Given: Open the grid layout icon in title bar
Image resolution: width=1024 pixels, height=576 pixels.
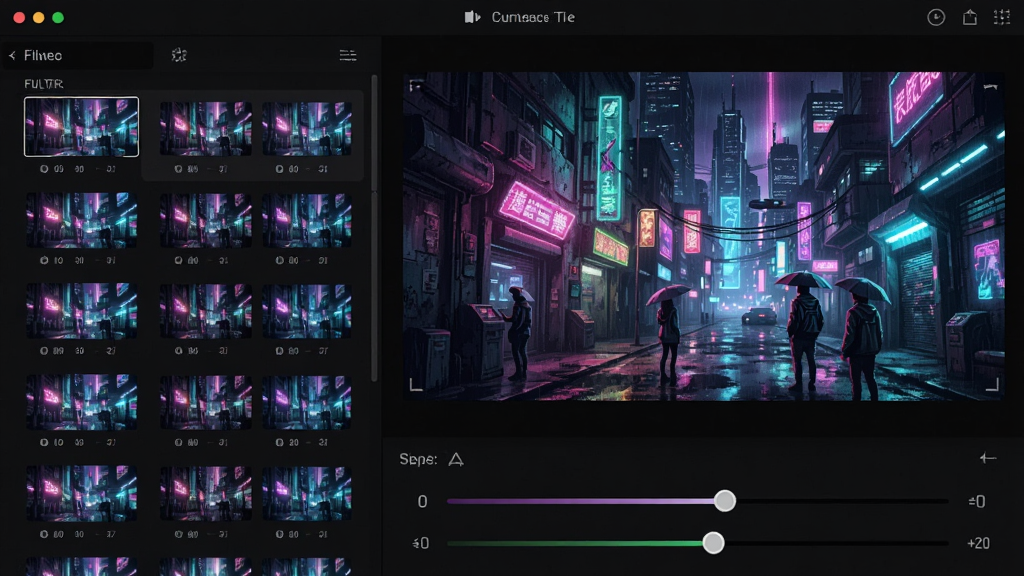Looking at the screenshot, I should tap(1002, 18).
